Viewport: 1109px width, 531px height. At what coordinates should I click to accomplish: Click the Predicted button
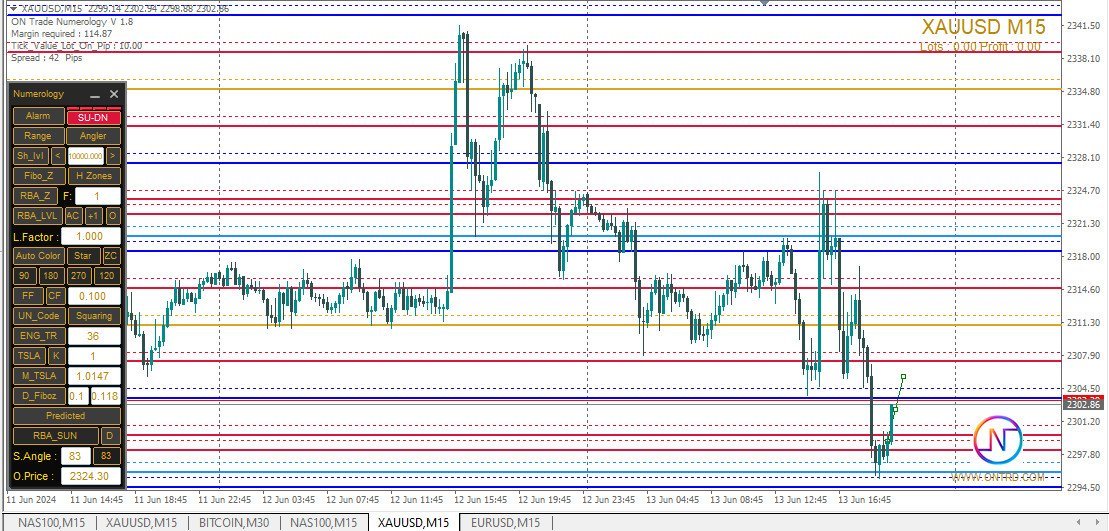coord(66,416)
